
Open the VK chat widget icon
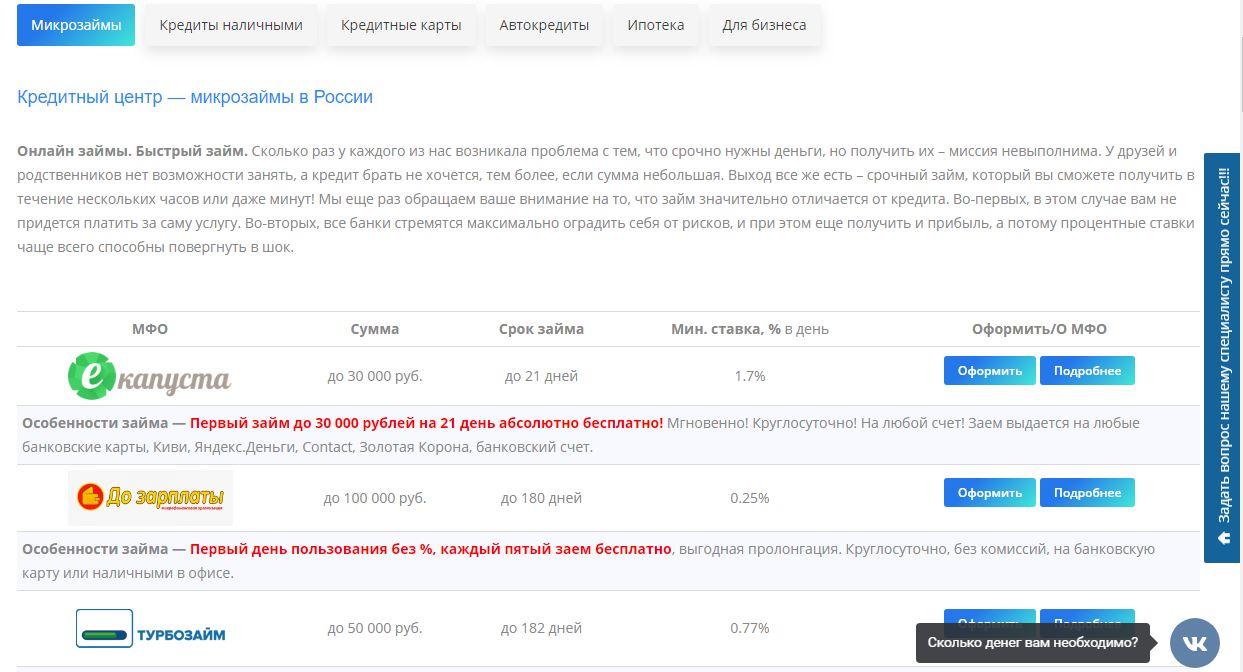coord(1195,642)
